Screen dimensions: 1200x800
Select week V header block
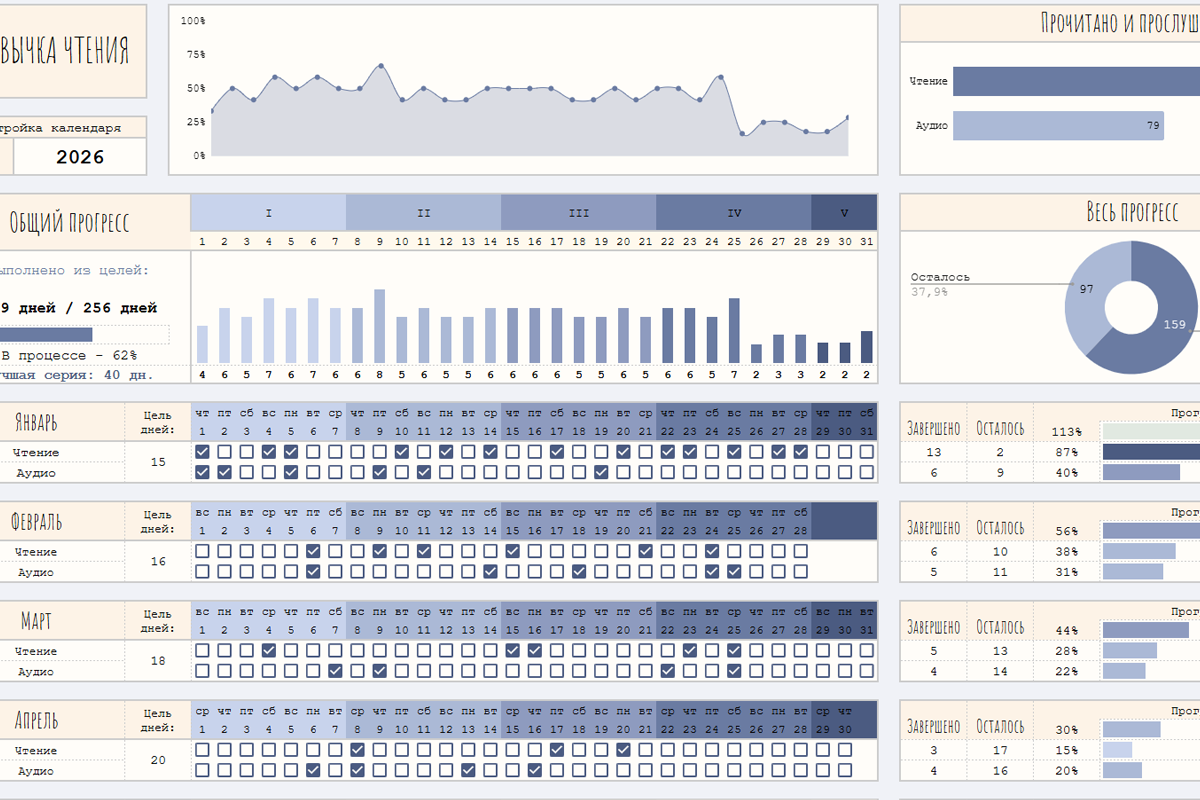click(844, 213)
